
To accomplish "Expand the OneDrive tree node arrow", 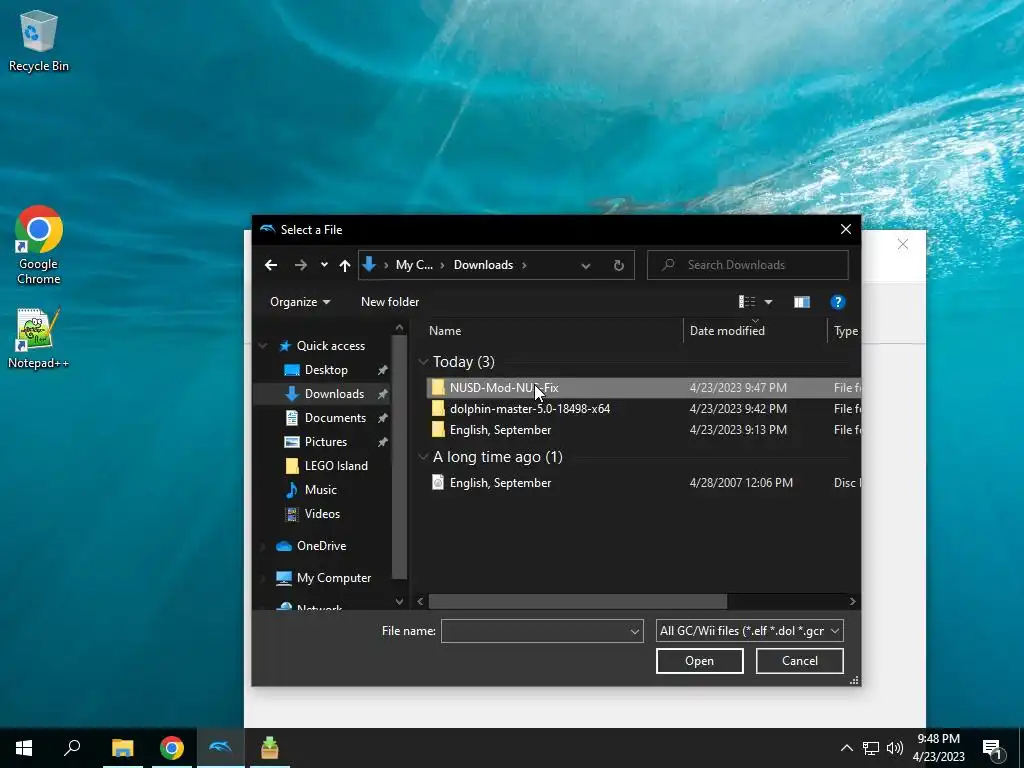I will click(263, 546).
